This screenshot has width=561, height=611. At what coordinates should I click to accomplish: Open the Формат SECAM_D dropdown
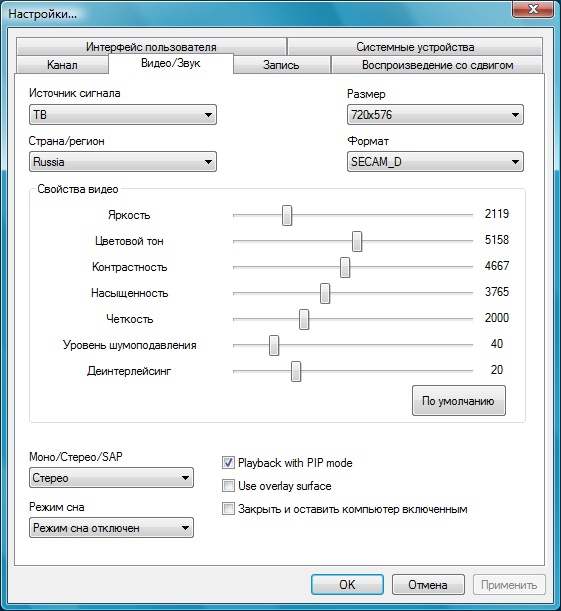pos(435,162)
